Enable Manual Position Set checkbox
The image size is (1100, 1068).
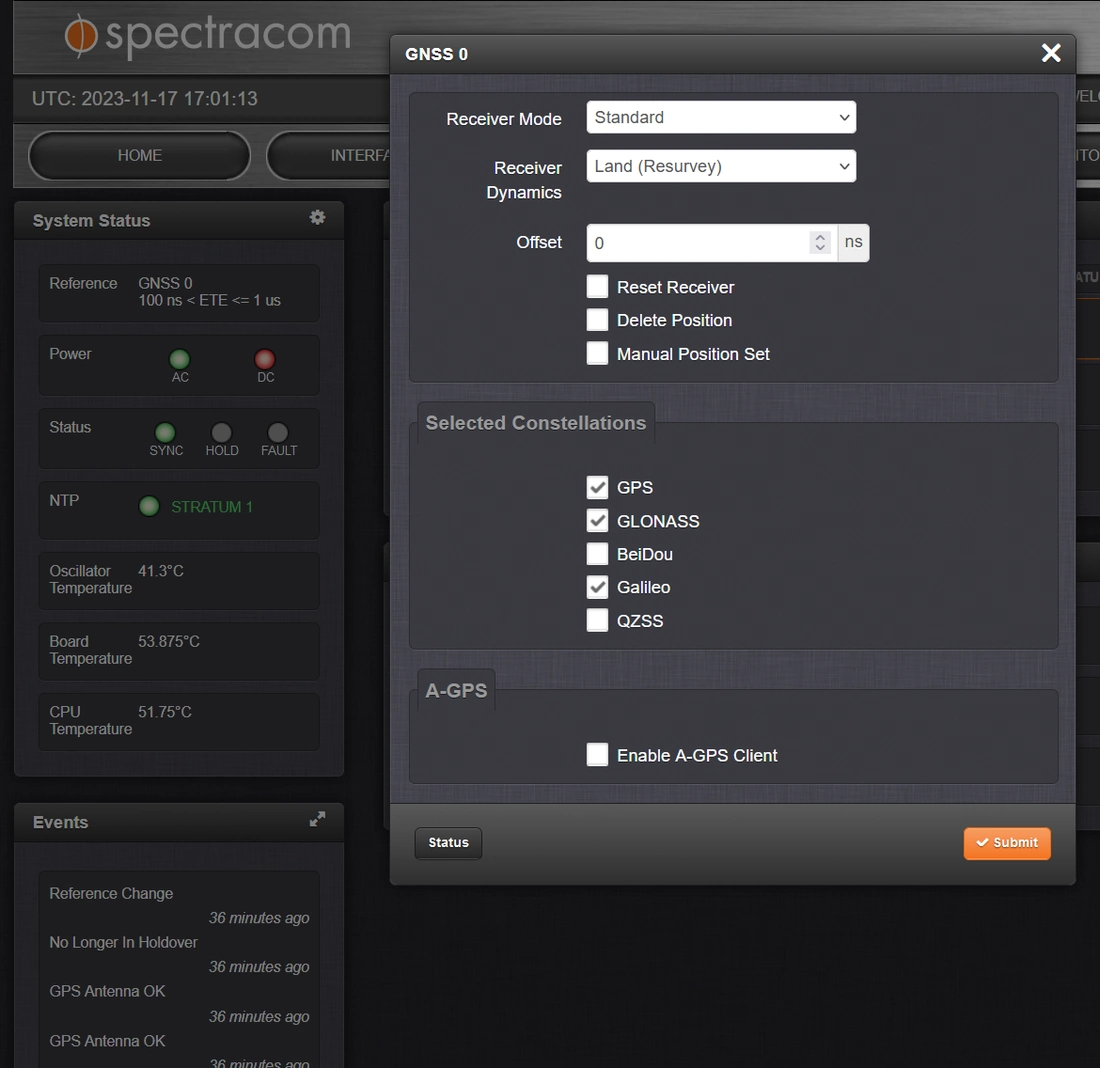(597, 353)
